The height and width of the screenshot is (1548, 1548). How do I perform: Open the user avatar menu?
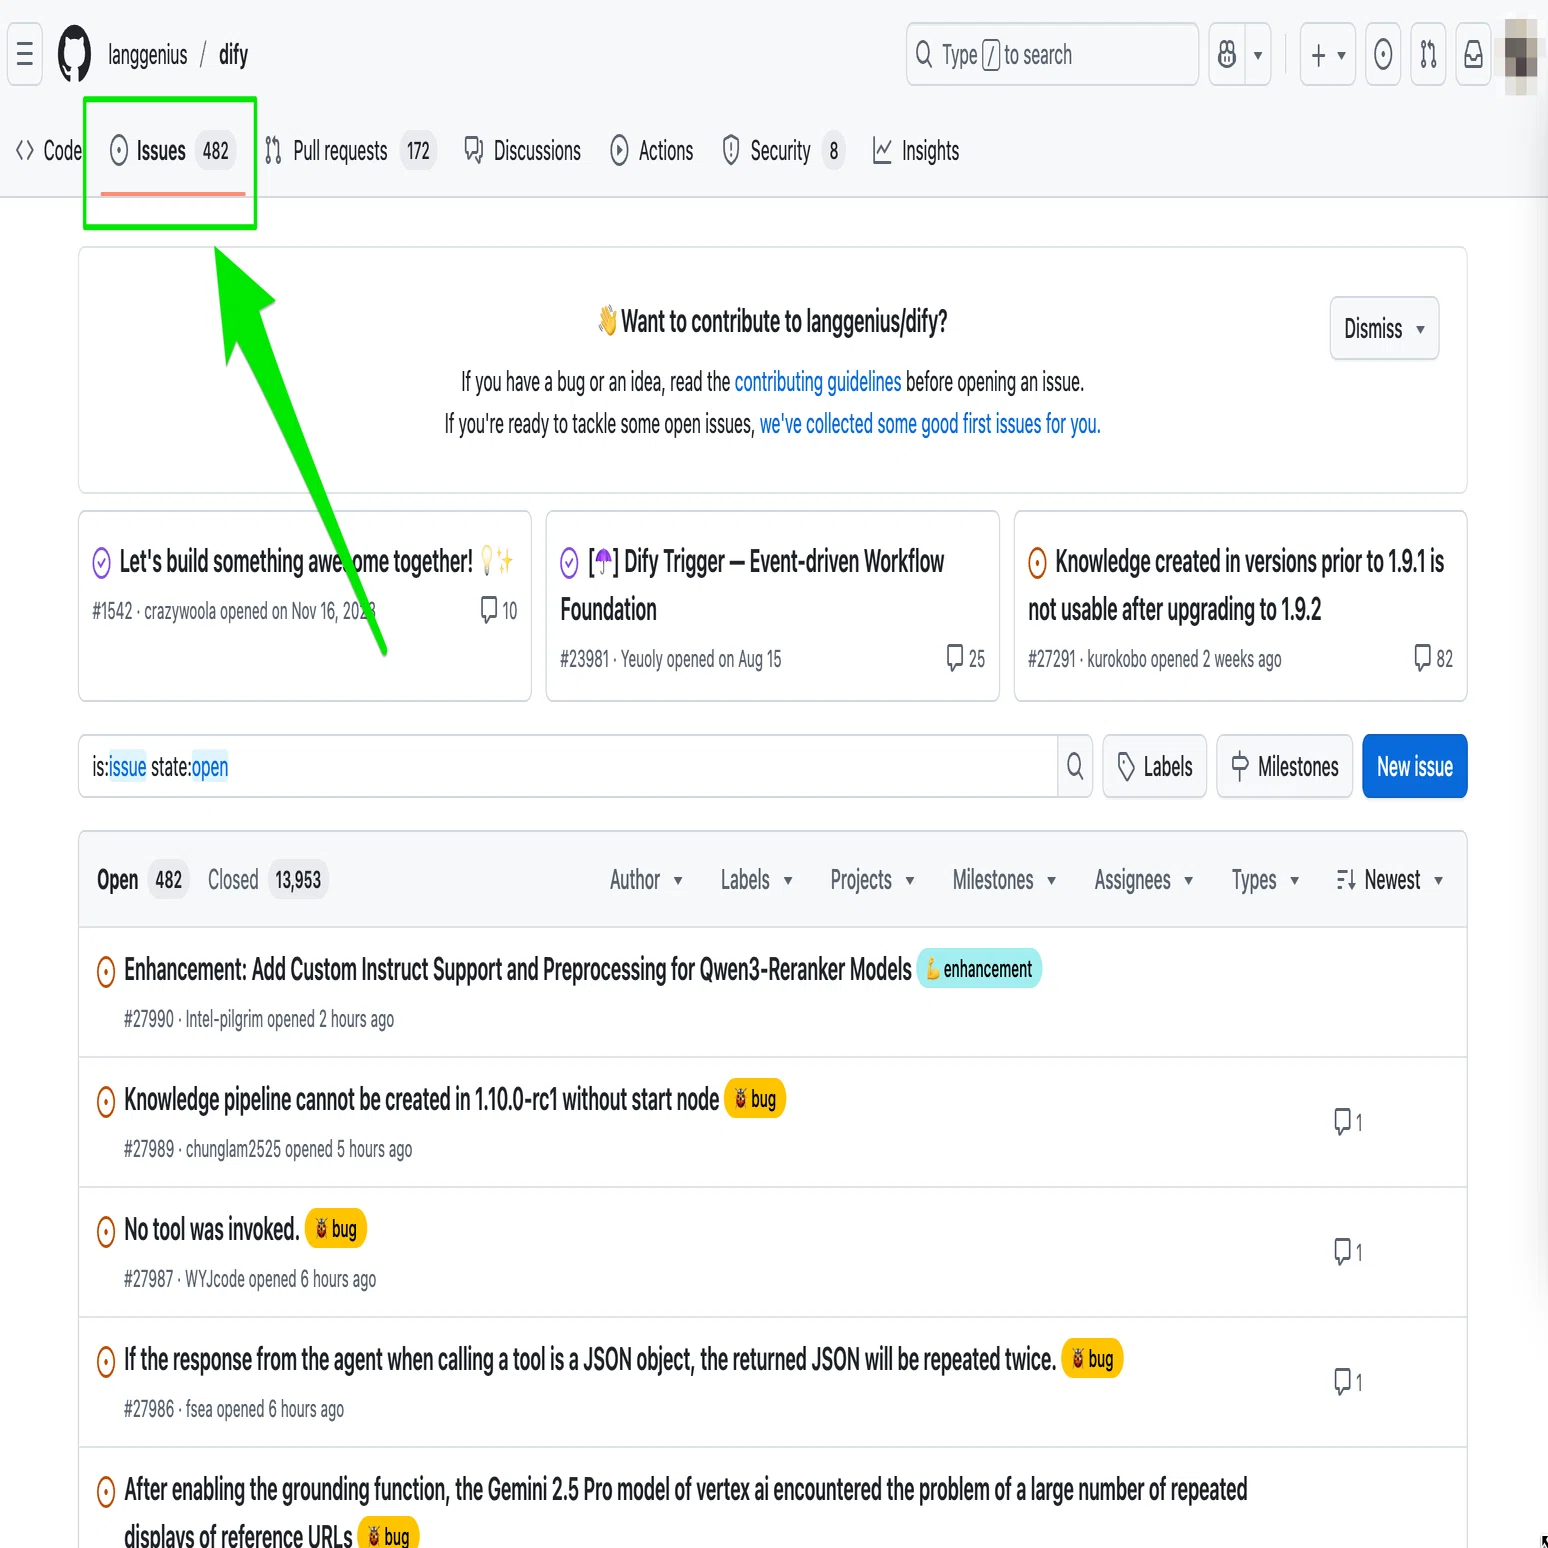coord(1521,56)
